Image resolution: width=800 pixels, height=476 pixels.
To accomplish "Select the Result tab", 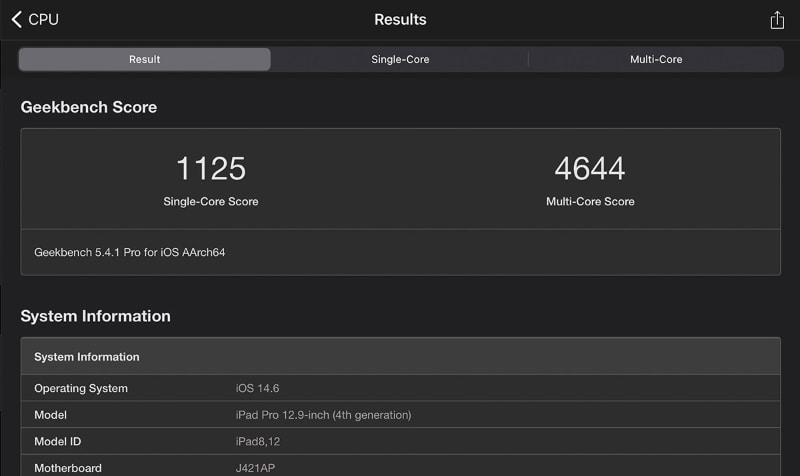I will (x=144, y=59).
